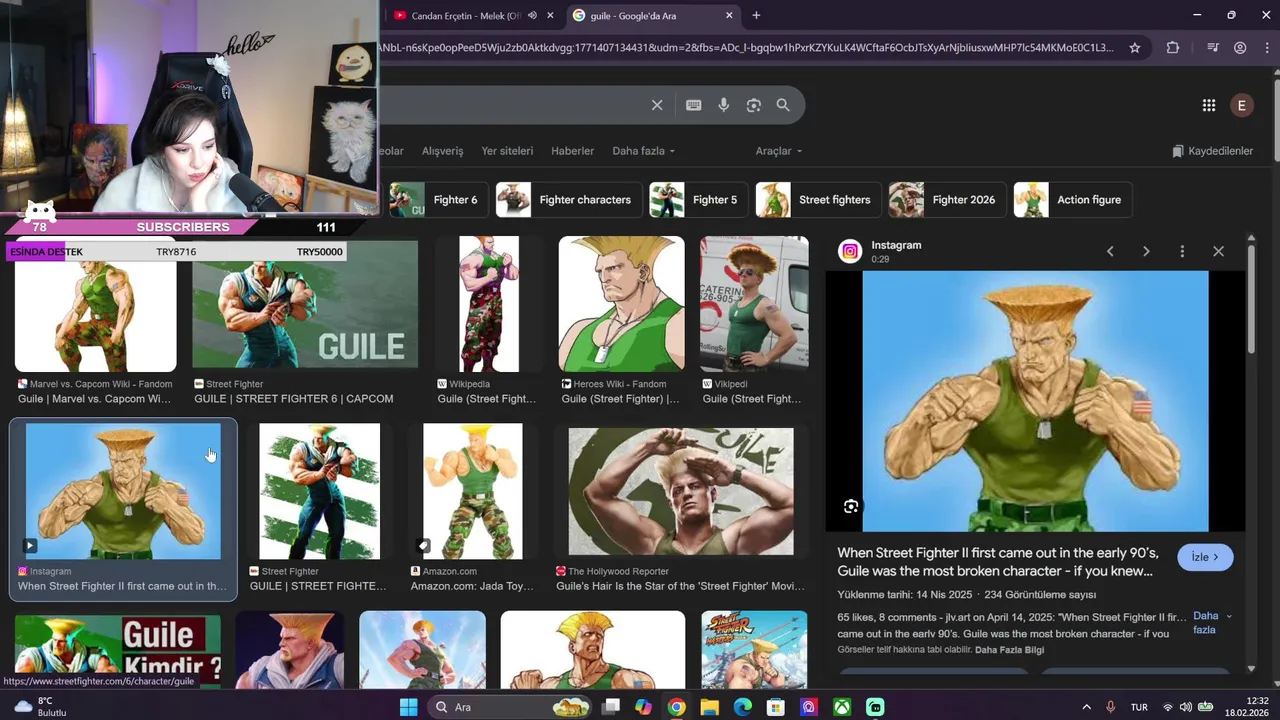1280x720 pixels.
Task: Go to next image in preview panel
Action: click(x=1146, y=251)
